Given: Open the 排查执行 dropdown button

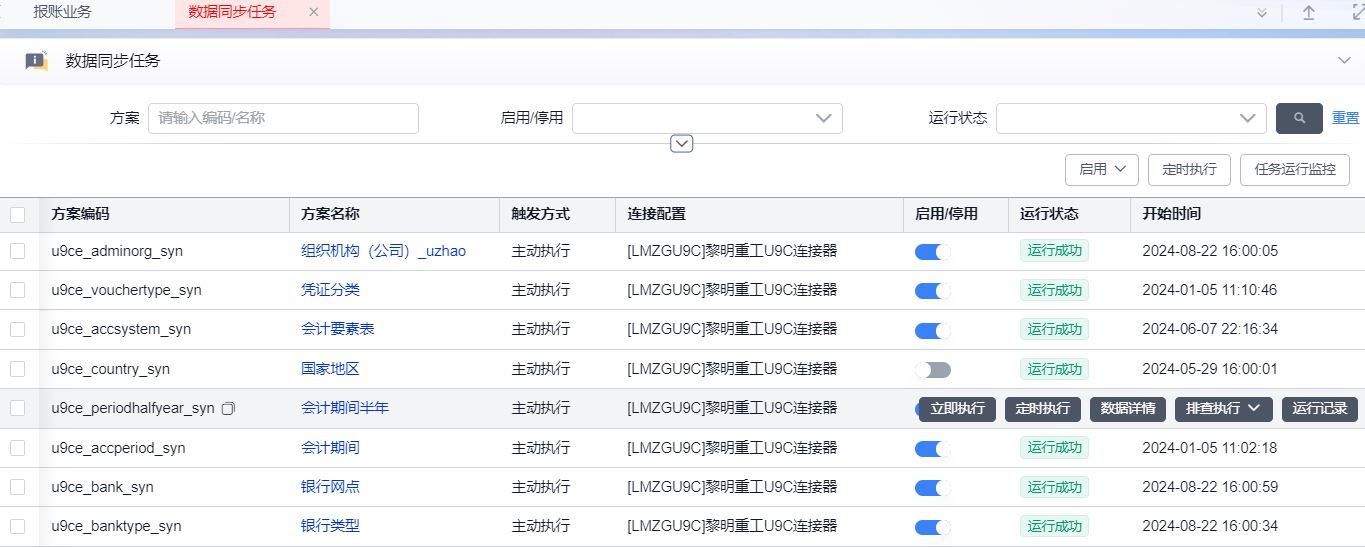Looking at the screenshot, I should point(1223,409).
